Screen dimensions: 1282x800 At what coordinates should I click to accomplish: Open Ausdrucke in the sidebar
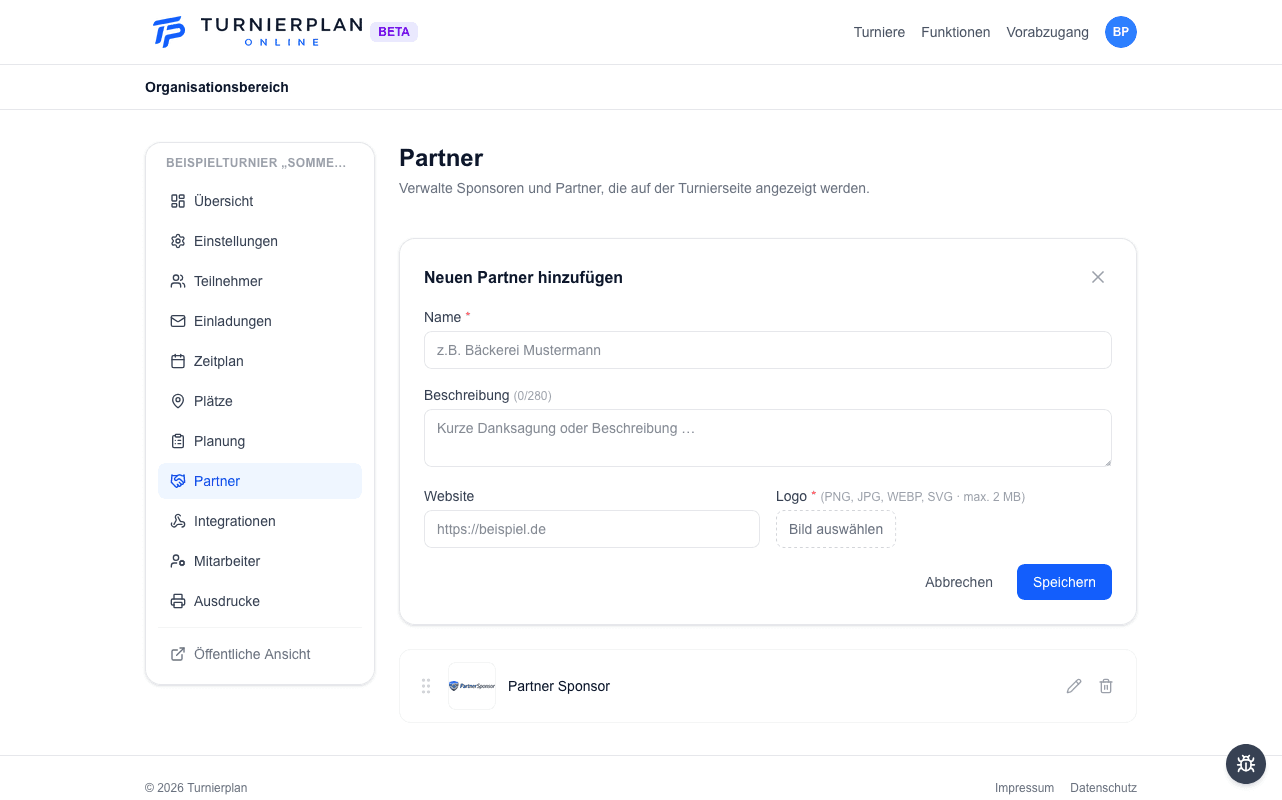pyautogui.click(x=260, y=601)
